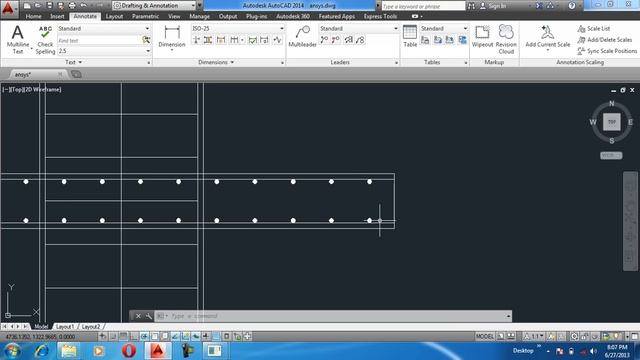Toggle Infer Constraints in status bar
This screenshot has height=360, width=640.
102,337
